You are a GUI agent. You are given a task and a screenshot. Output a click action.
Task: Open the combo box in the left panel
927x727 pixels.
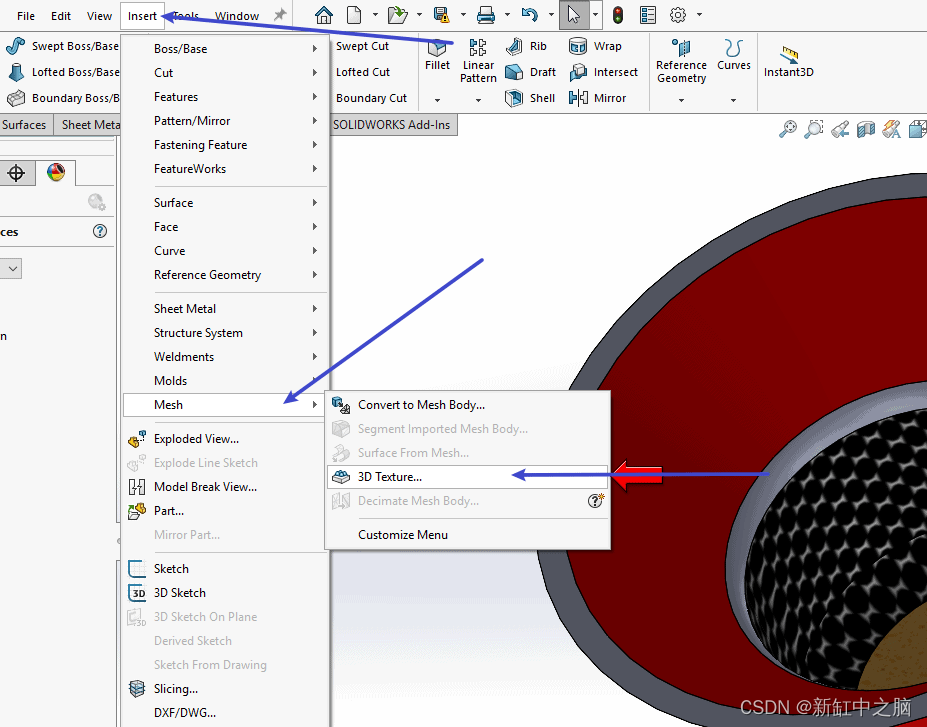[11, 268]
